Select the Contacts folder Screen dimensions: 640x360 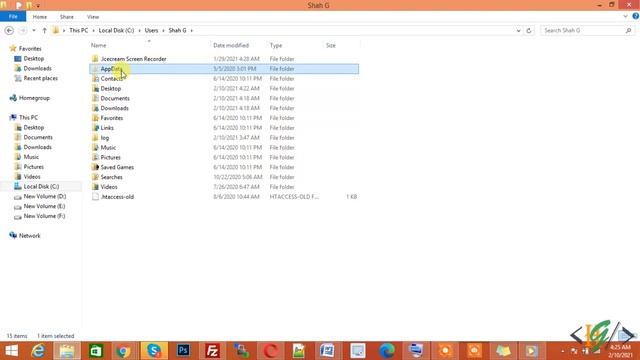tap(111, 79)
